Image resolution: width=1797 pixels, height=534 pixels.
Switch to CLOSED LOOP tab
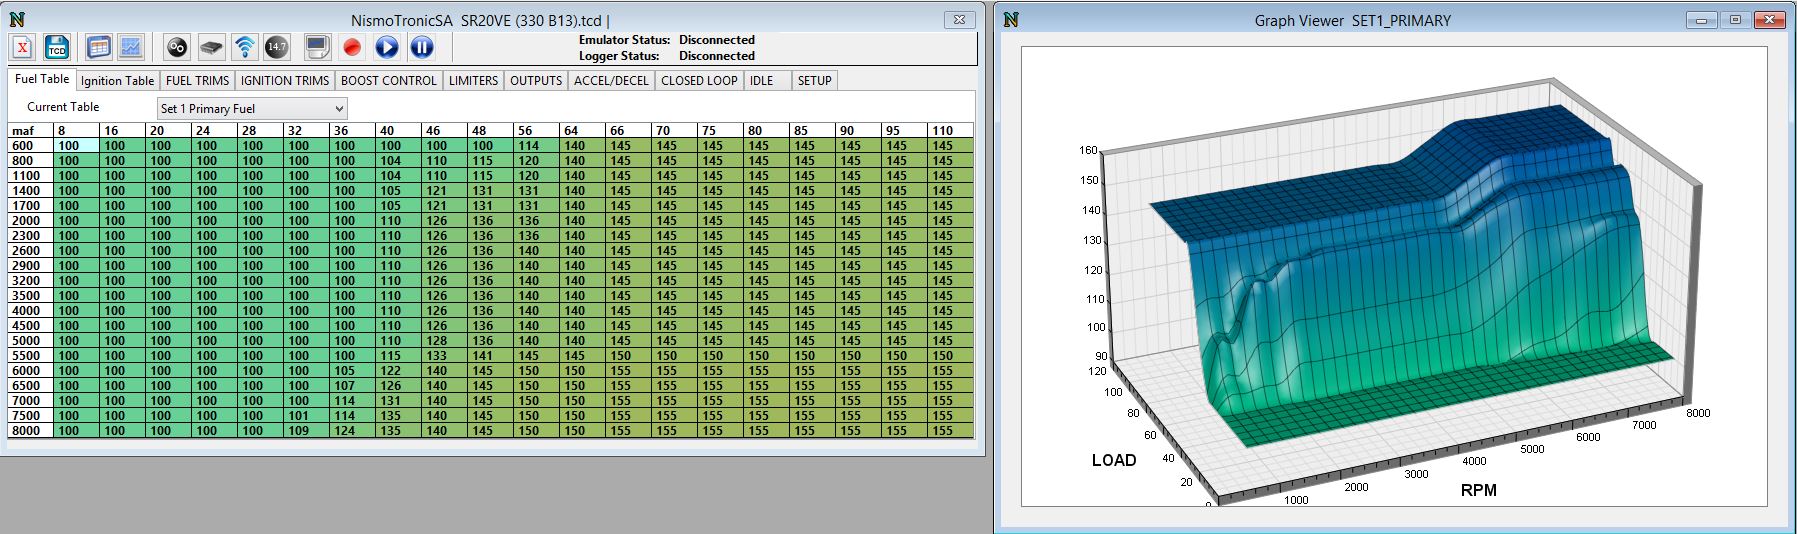pos(699,81)
